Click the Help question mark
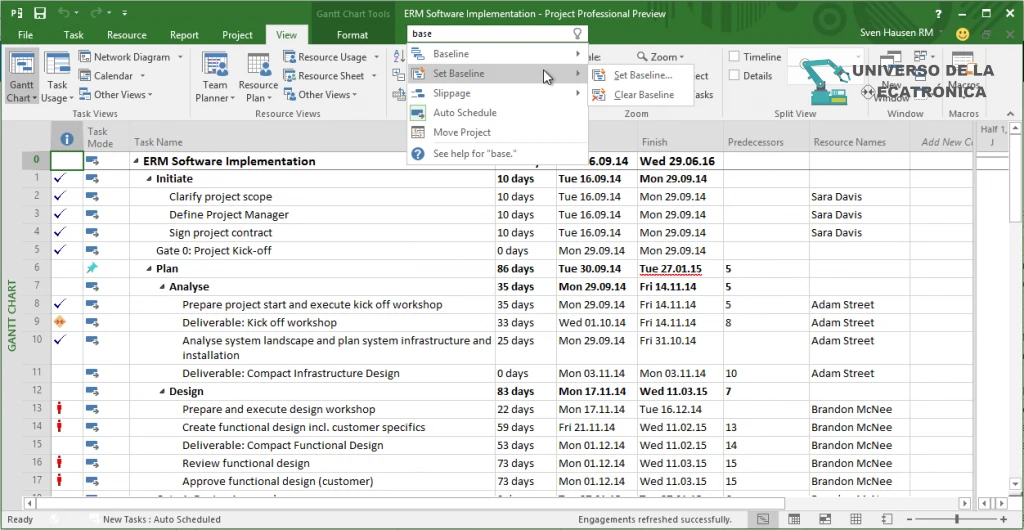 point(938,13)
